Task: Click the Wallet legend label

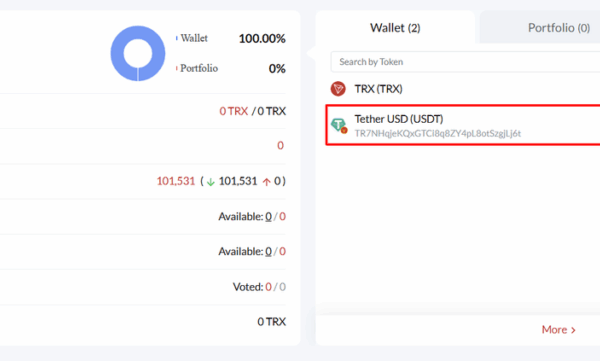Action: 194,38
